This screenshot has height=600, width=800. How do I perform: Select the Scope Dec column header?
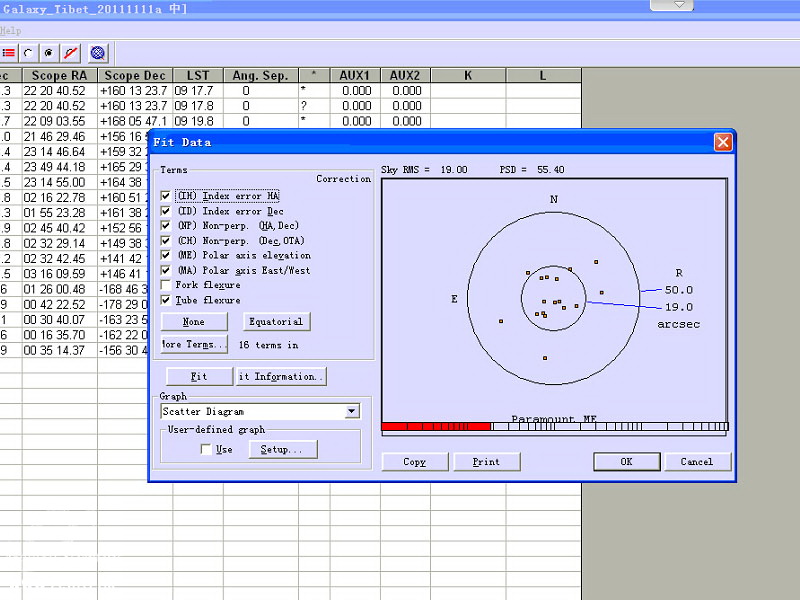tap(135, 75)
